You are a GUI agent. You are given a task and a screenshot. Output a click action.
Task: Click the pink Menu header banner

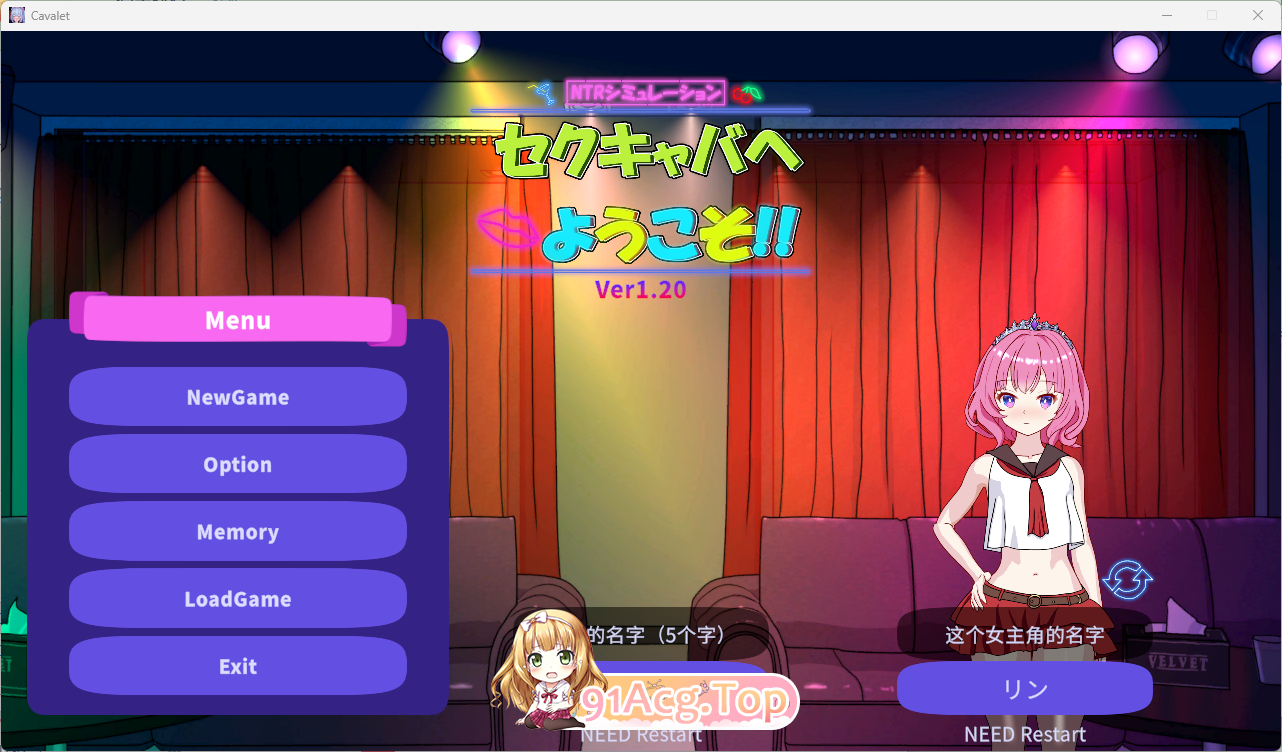(237, 320)
